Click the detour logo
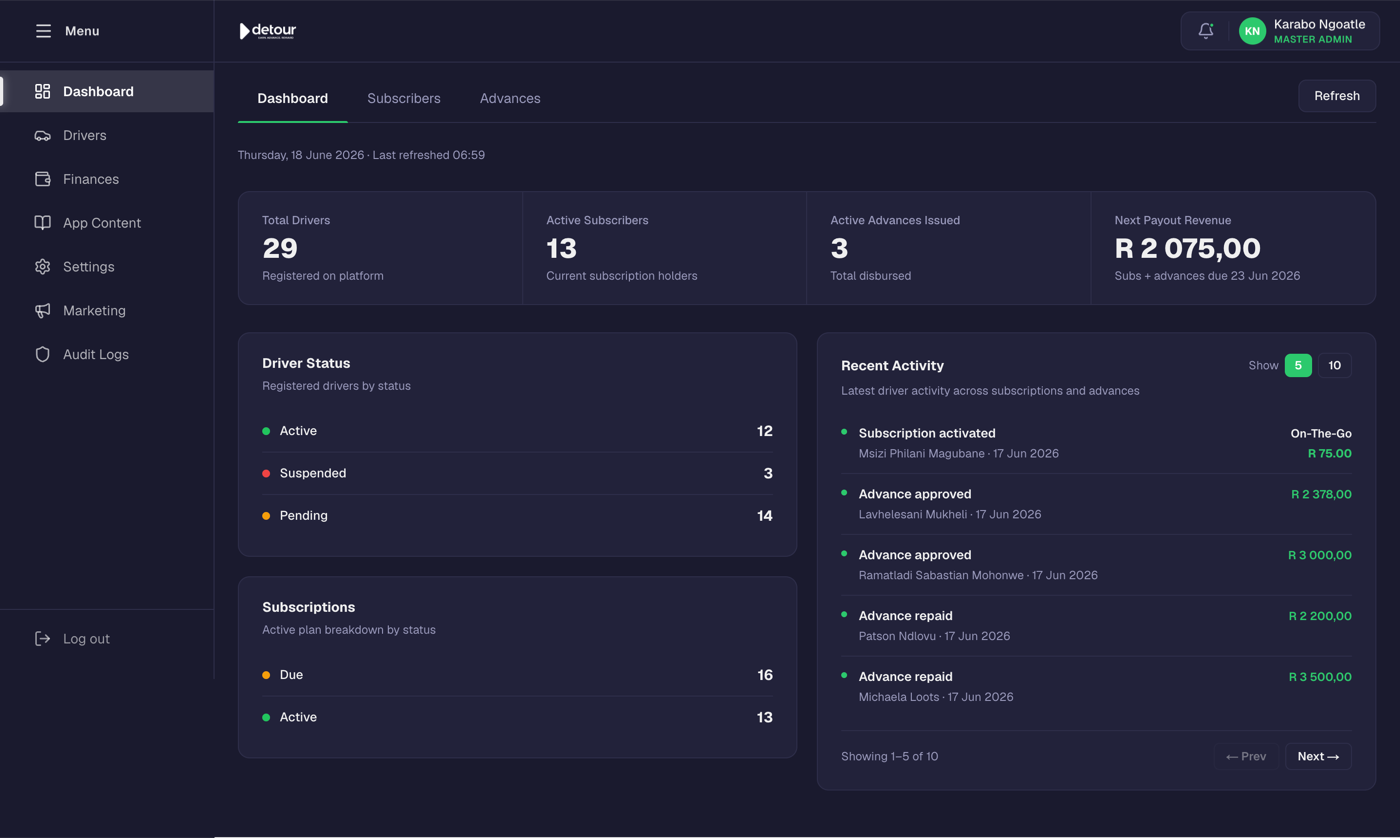This screenshot has height=838, width=1400. 268,31
